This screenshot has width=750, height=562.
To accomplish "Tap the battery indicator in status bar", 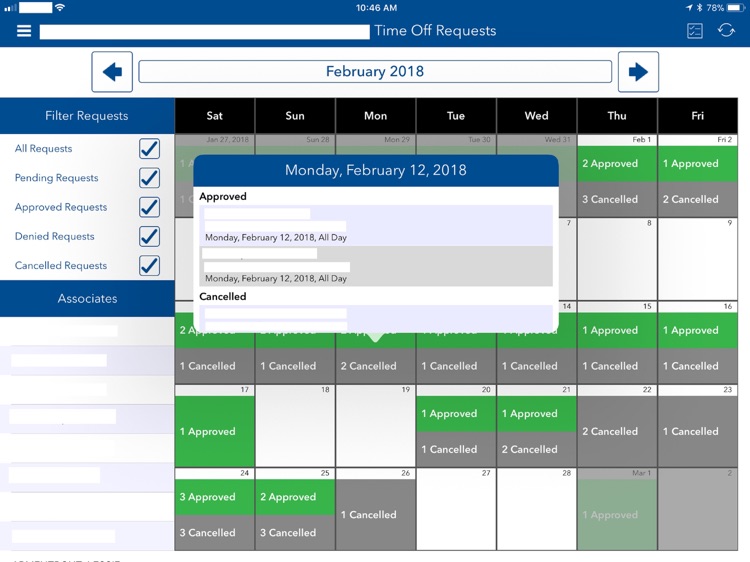I will (736, 8).
